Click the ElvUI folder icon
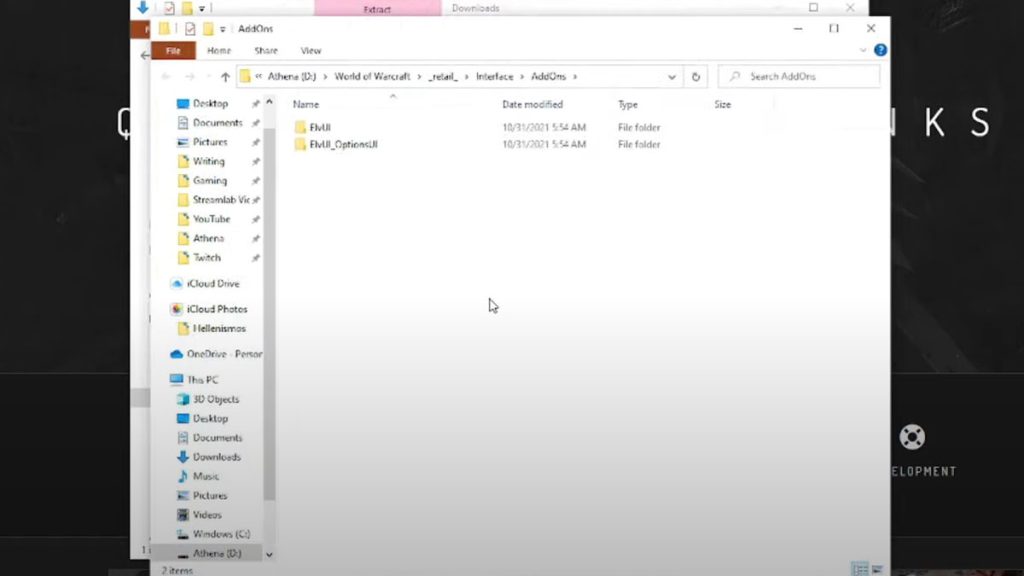Image resolution: width=1024 pixels, height=576 pixels. [300, 127]
